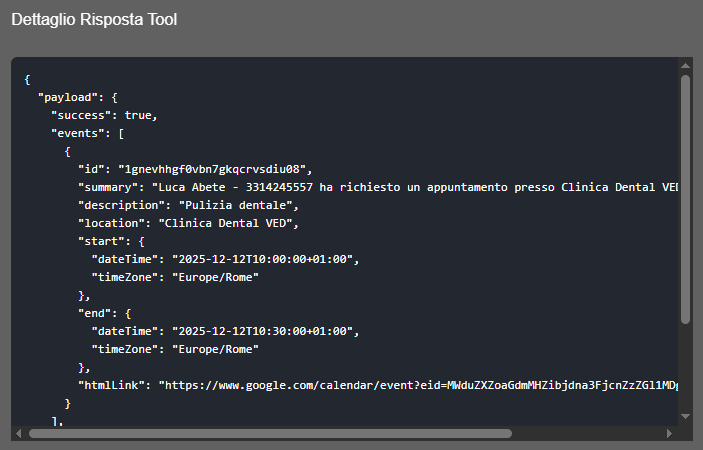The height and width of the screenshot is (450, 703).
Task: Click the vertical scrollbar down arrow
Action: 685,416
